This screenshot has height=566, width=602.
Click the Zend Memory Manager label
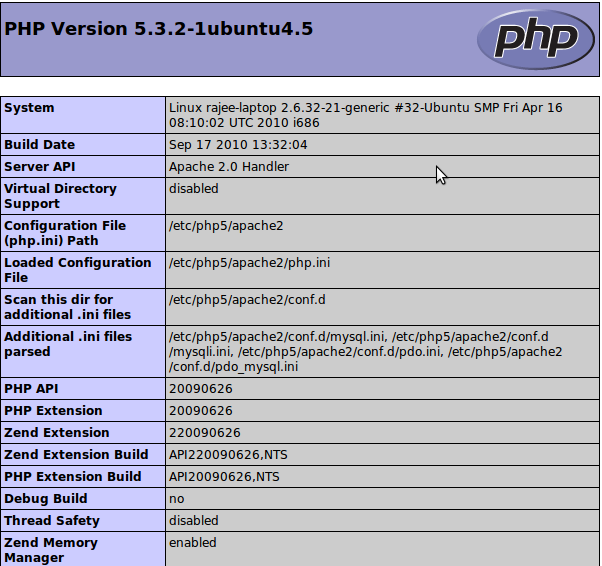[x=51, y=550]
